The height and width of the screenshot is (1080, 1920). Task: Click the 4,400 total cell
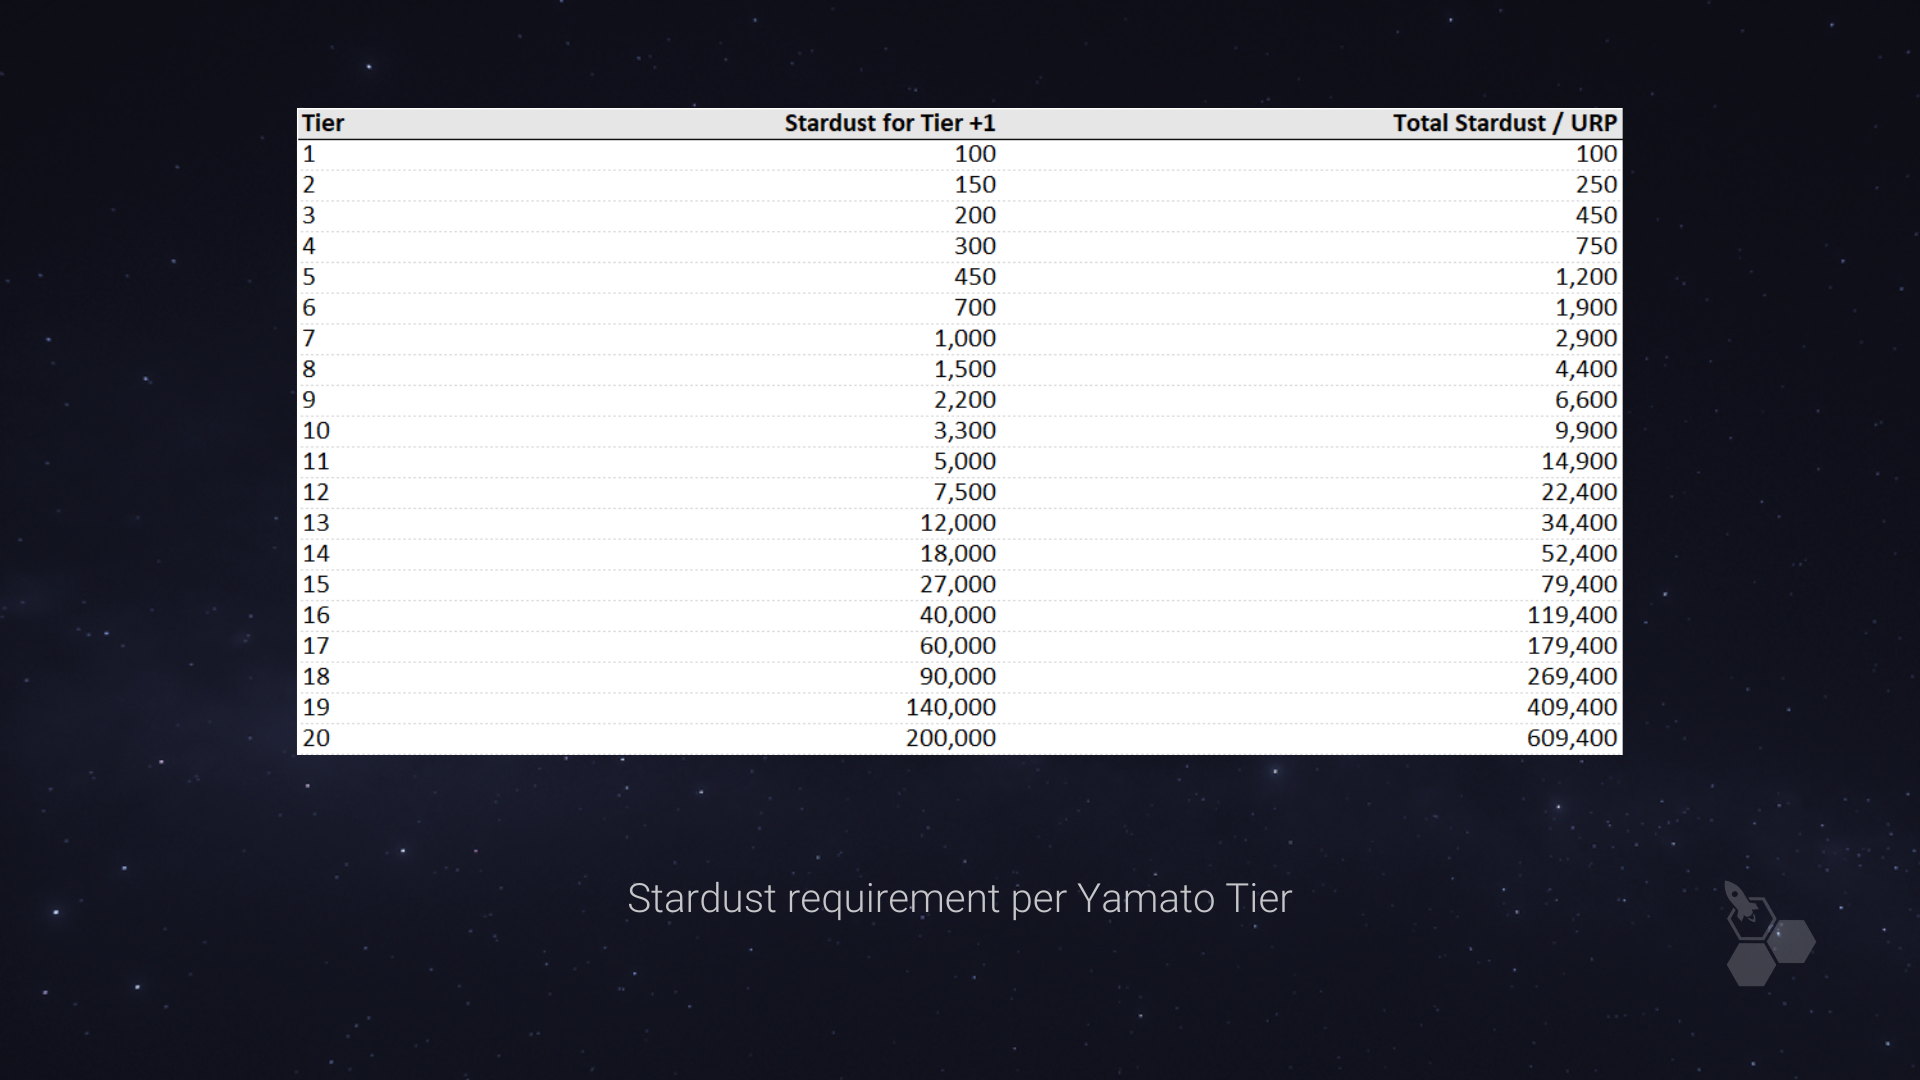[x=1586, y=369]
